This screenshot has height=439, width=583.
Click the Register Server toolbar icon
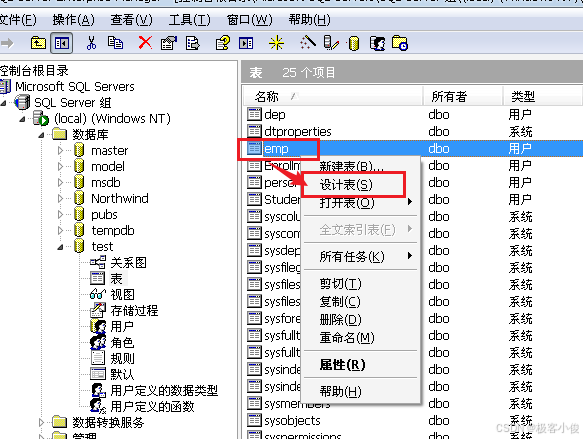coord(331,43)
